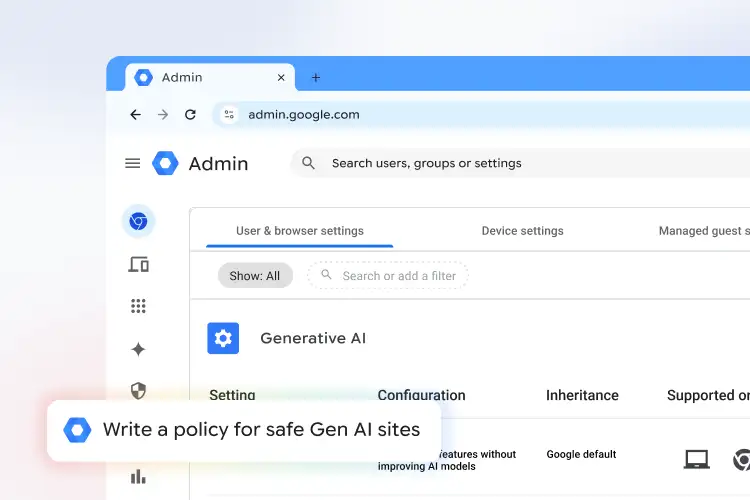Click the Chrome supported-platform icon
This screenshot has width=750, height=500.
pyautogui.click(x=741, y=460)
